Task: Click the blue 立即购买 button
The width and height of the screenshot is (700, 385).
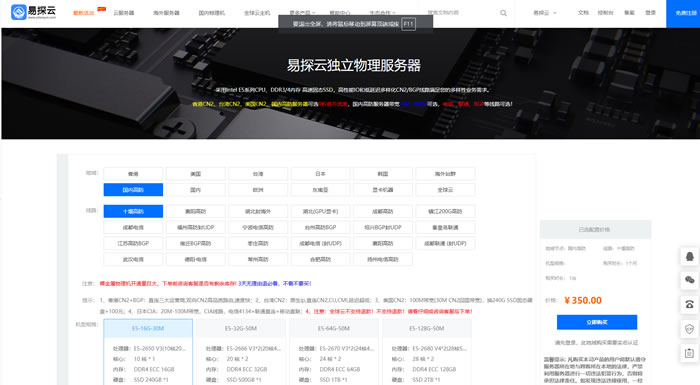Action: [597, 322]
